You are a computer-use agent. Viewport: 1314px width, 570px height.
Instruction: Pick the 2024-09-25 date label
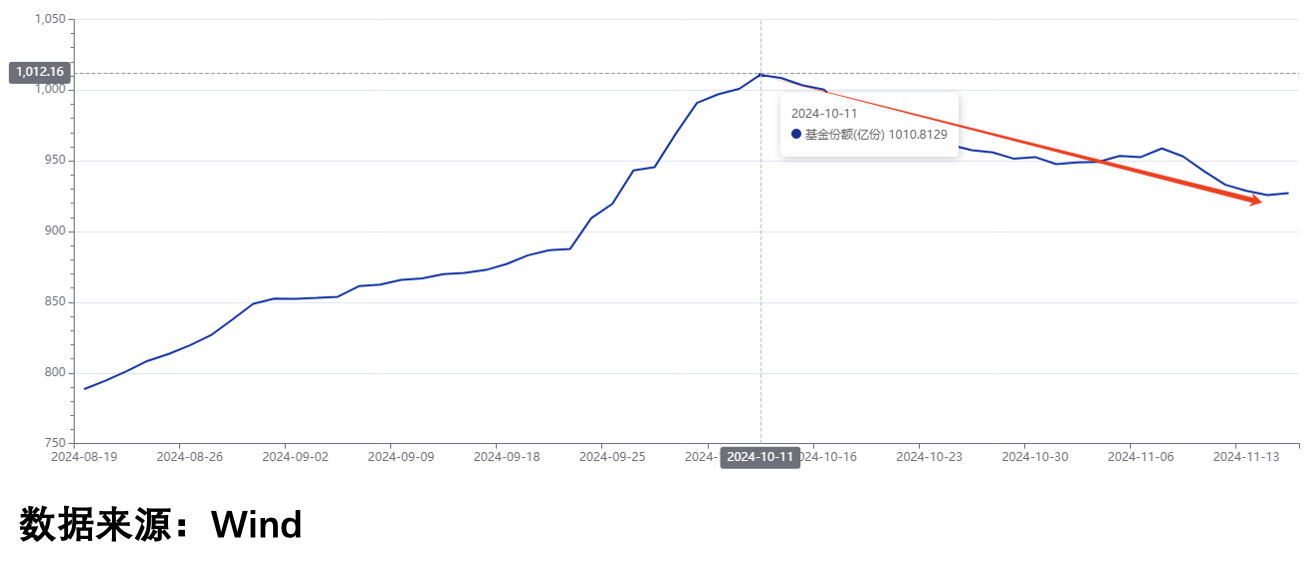(613, 456)
